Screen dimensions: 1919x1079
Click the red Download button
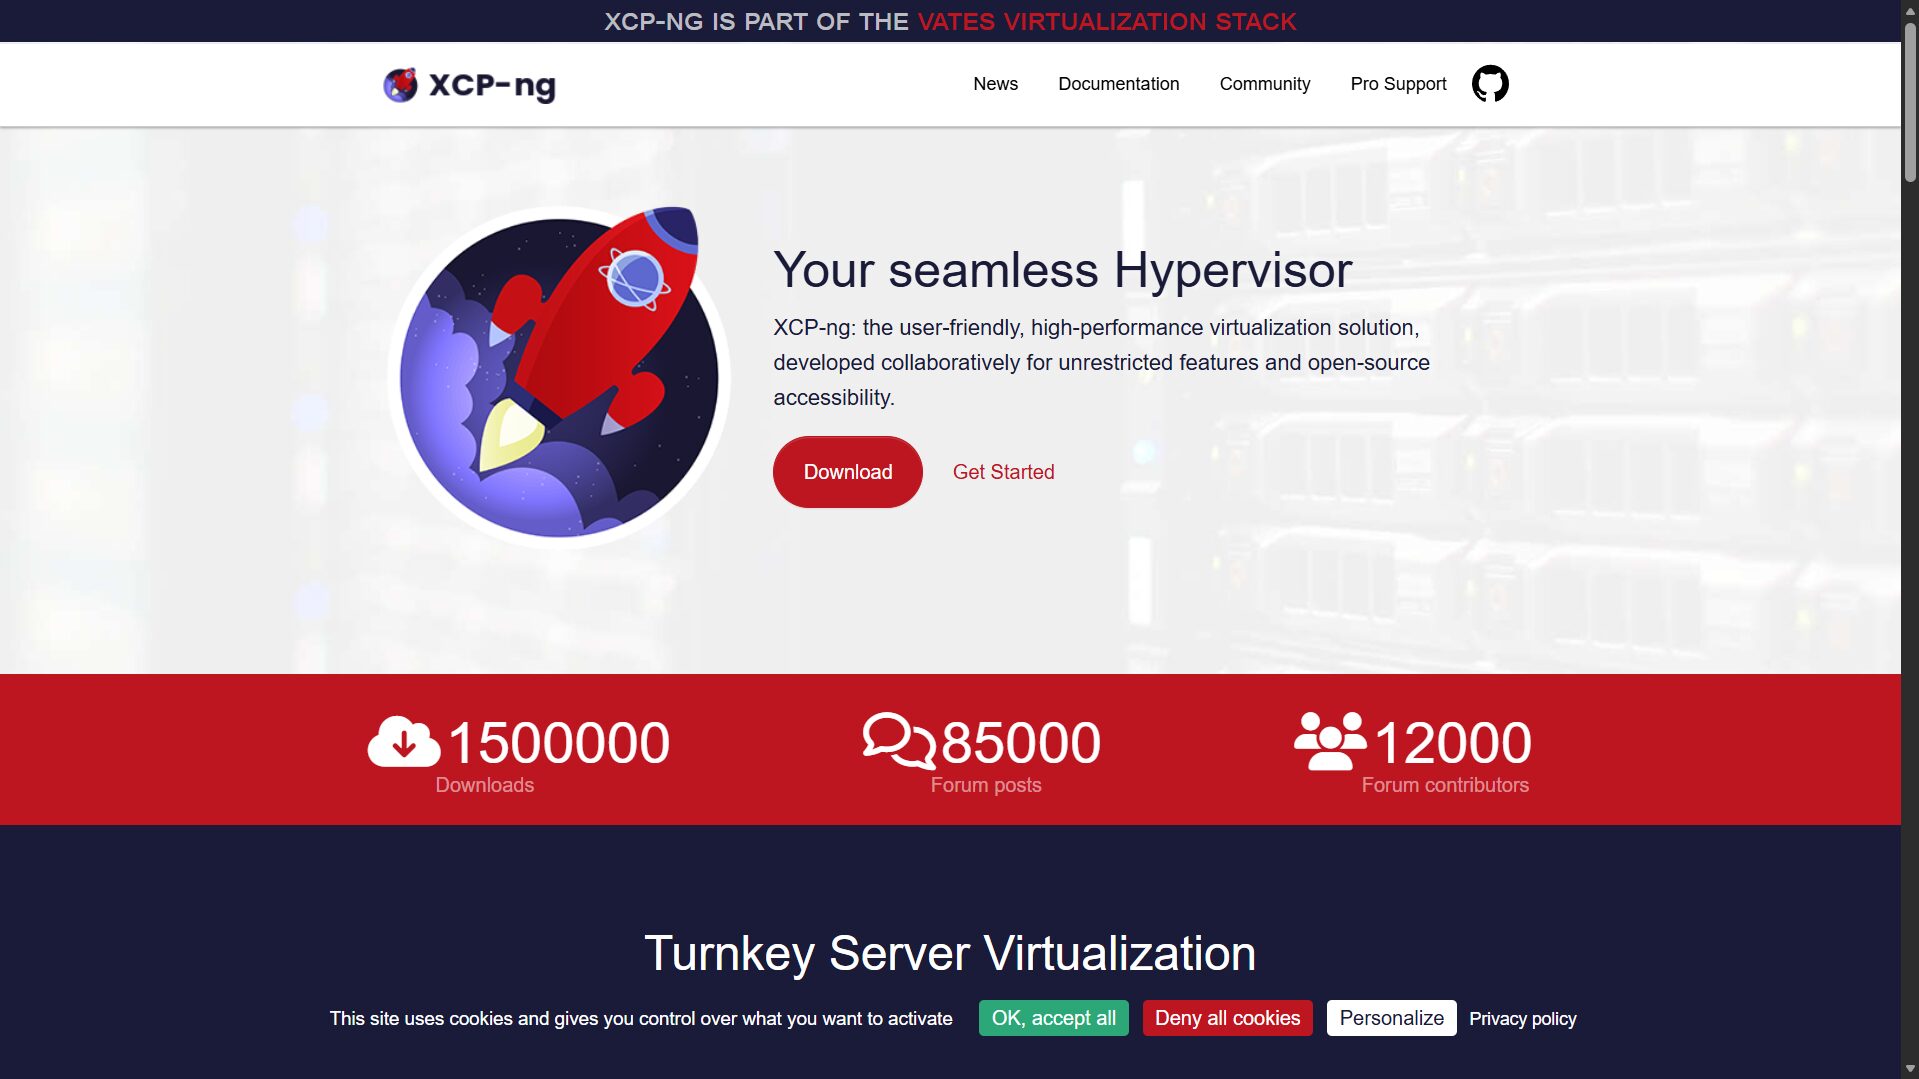tap(847, 472)
